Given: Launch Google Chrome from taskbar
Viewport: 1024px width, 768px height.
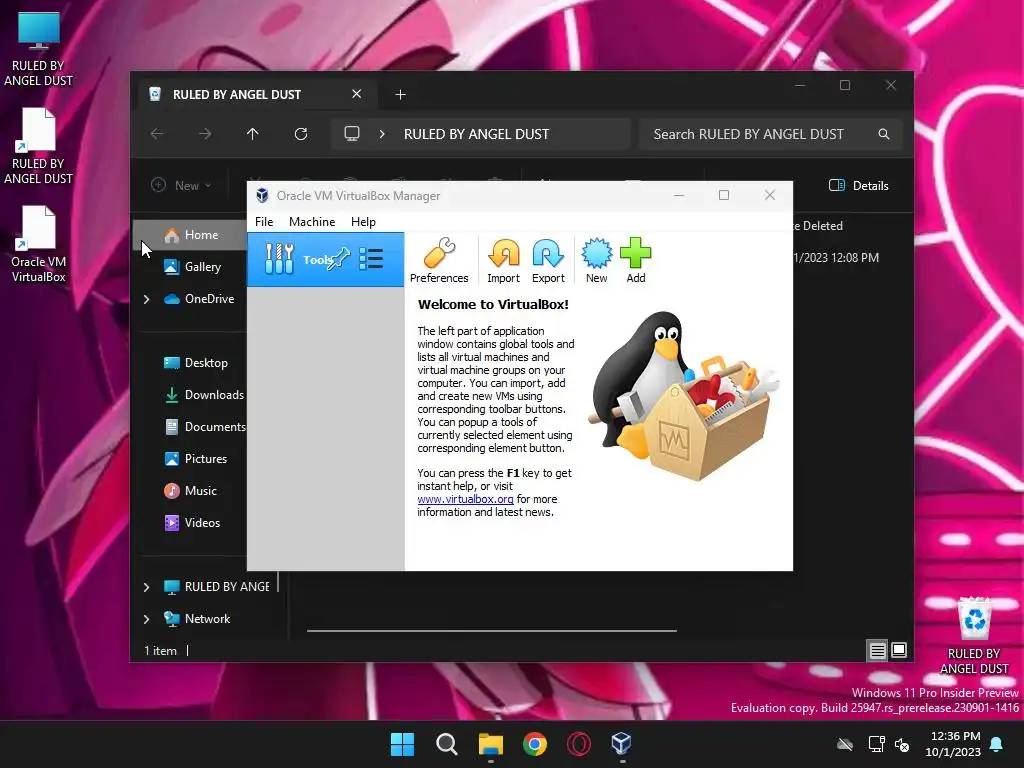Looking at the screenshot, I should (x=535, y=744).
